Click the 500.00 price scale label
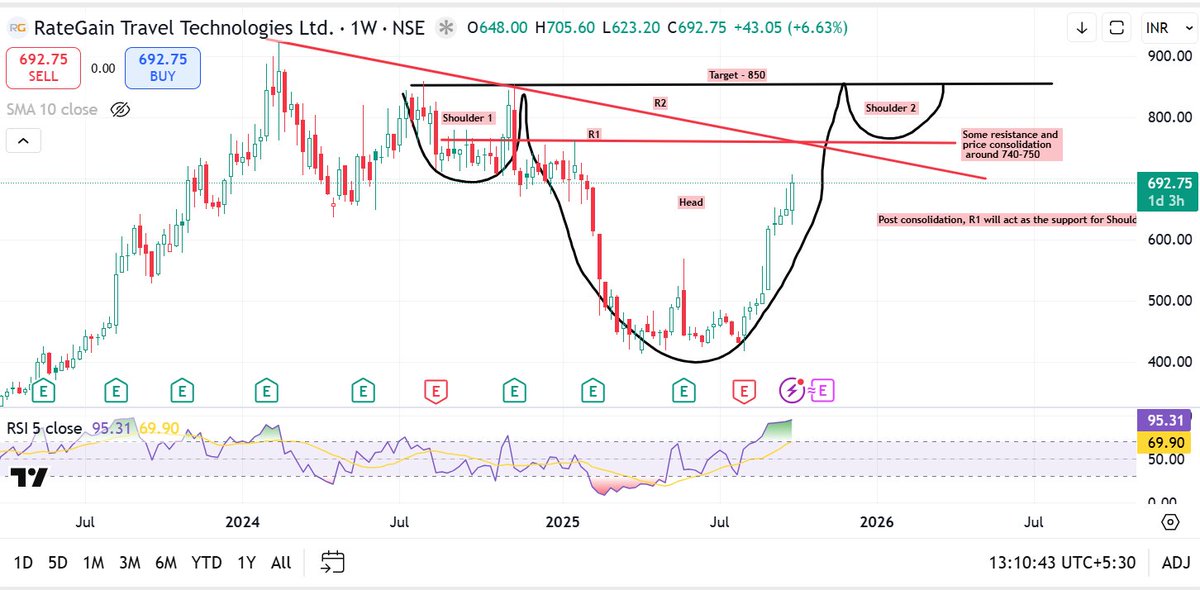The image size is (1200, 590). (1169, 300)
